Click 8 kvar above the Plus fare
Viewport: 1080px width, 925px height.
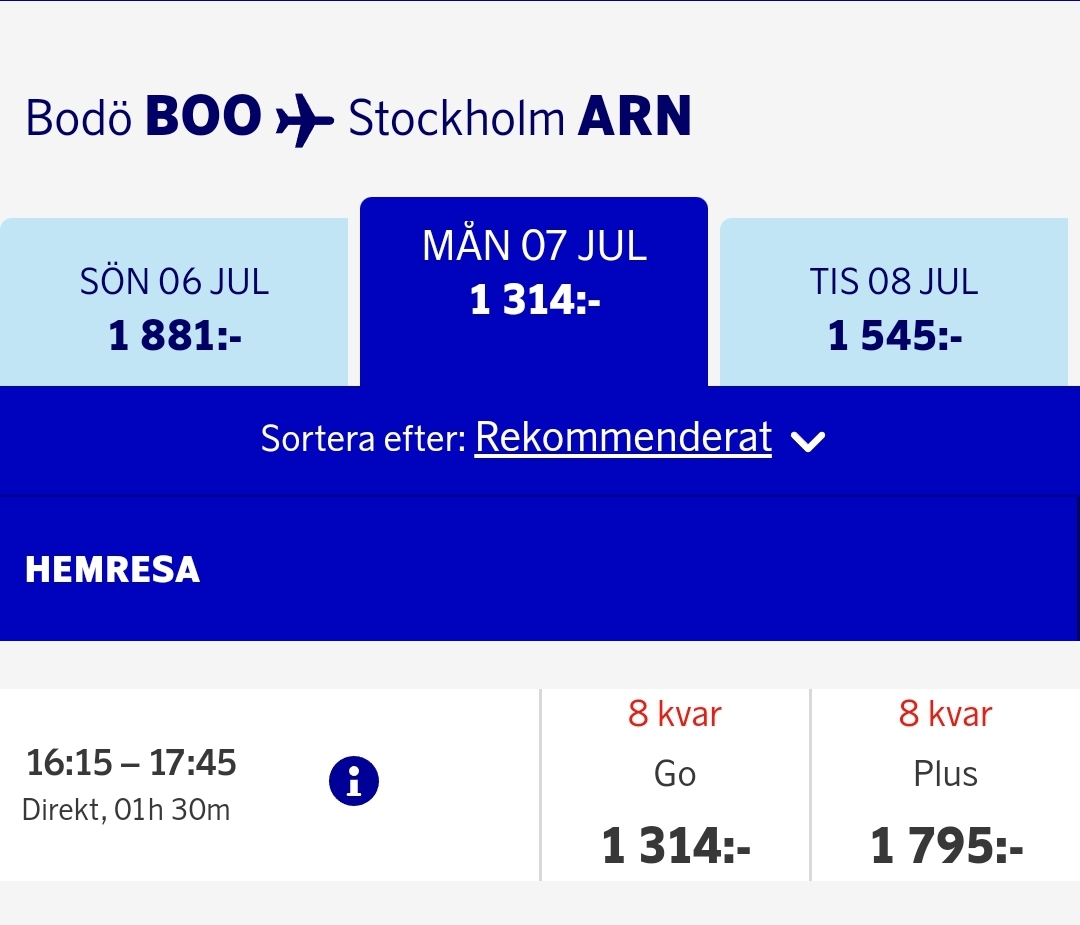(x=945, y=714)
